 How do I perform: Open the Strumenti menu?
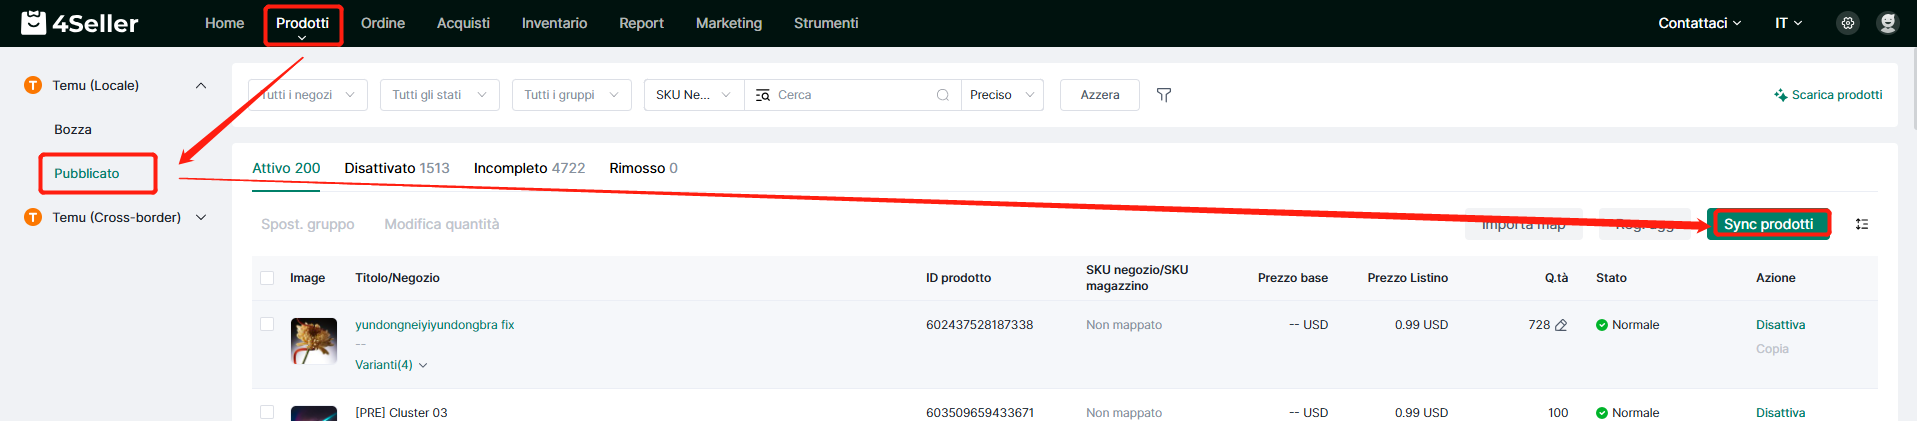click(x=826, y=23)
